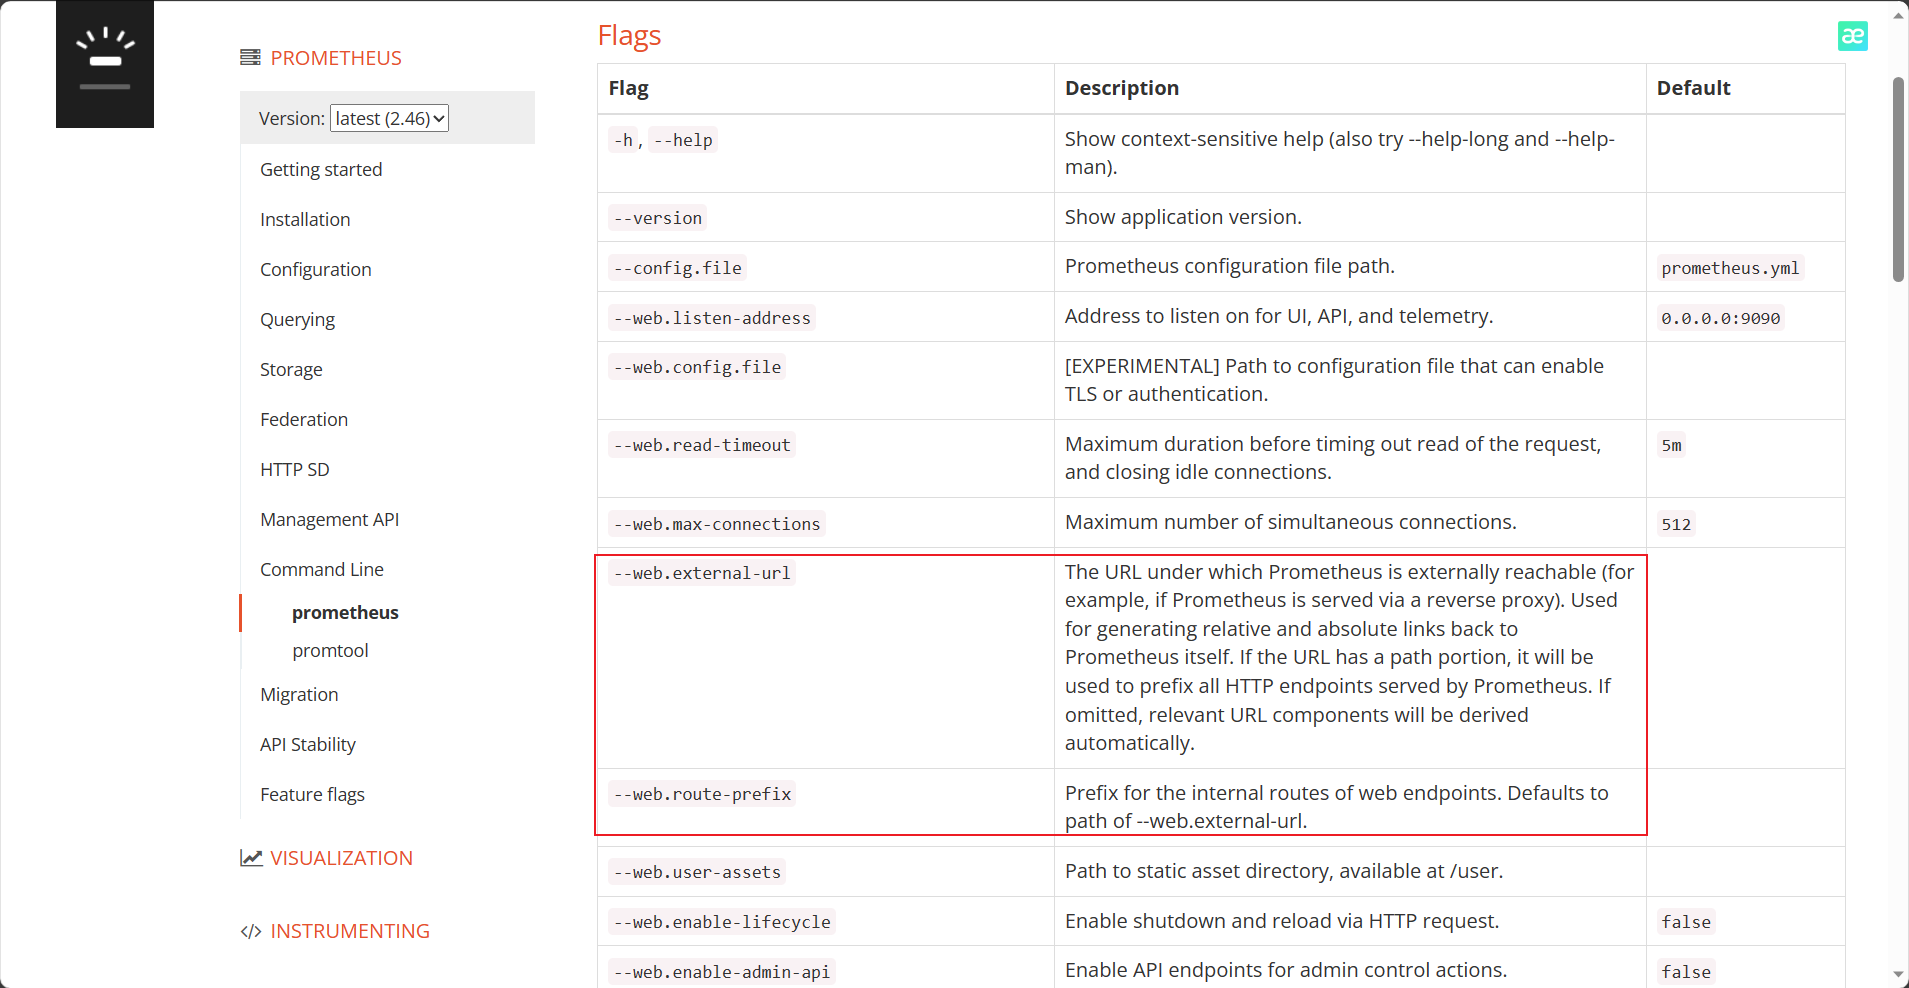Screen dimensions: 1909x988
Task: Select the prometheus sub-item
Action: [345, 612]
